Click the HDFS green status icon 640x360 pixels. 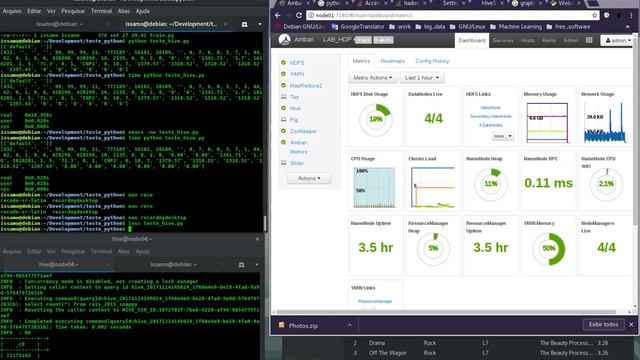click(283, 62)
